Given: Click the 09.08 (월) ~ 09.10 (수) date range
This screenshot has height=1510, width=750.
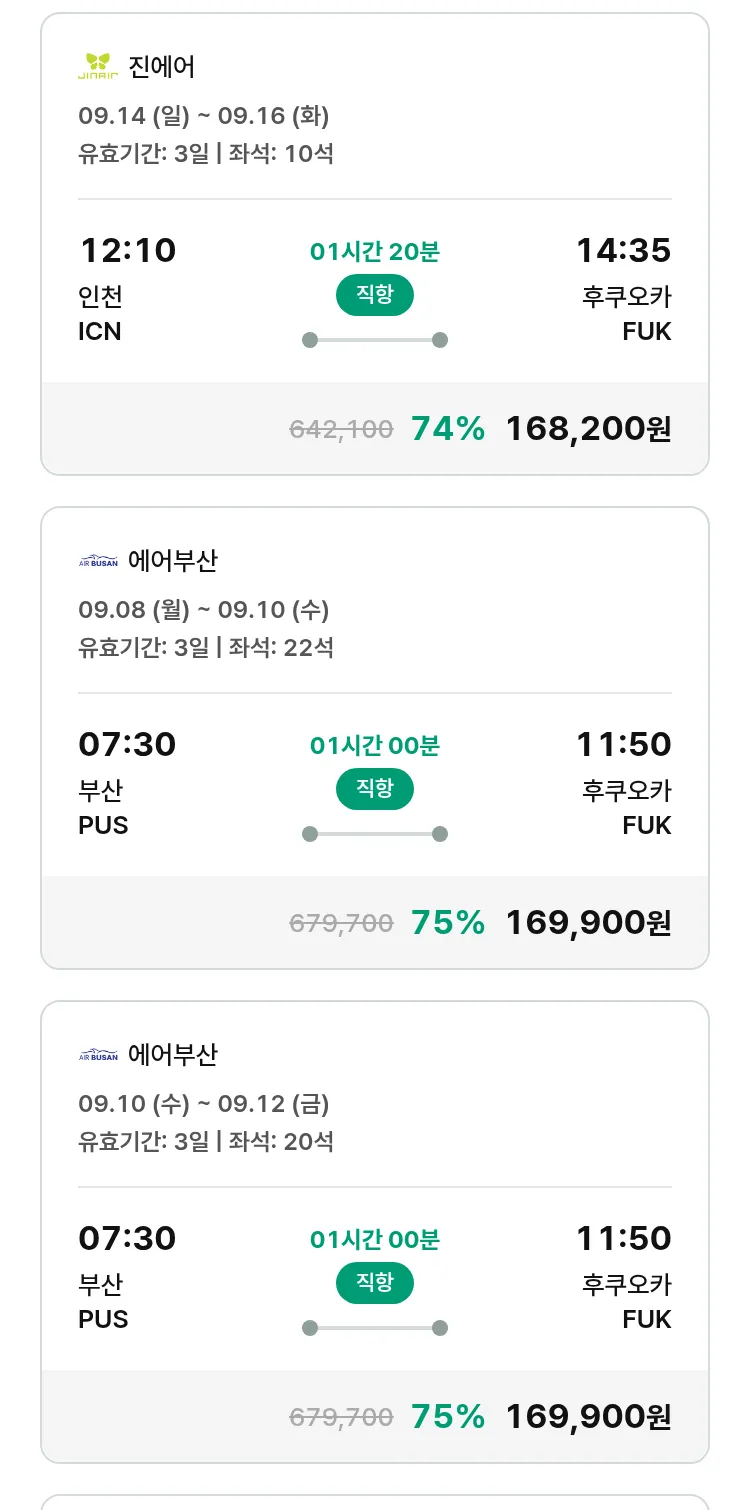Looking at the screenshot, I should click(204, 610).
